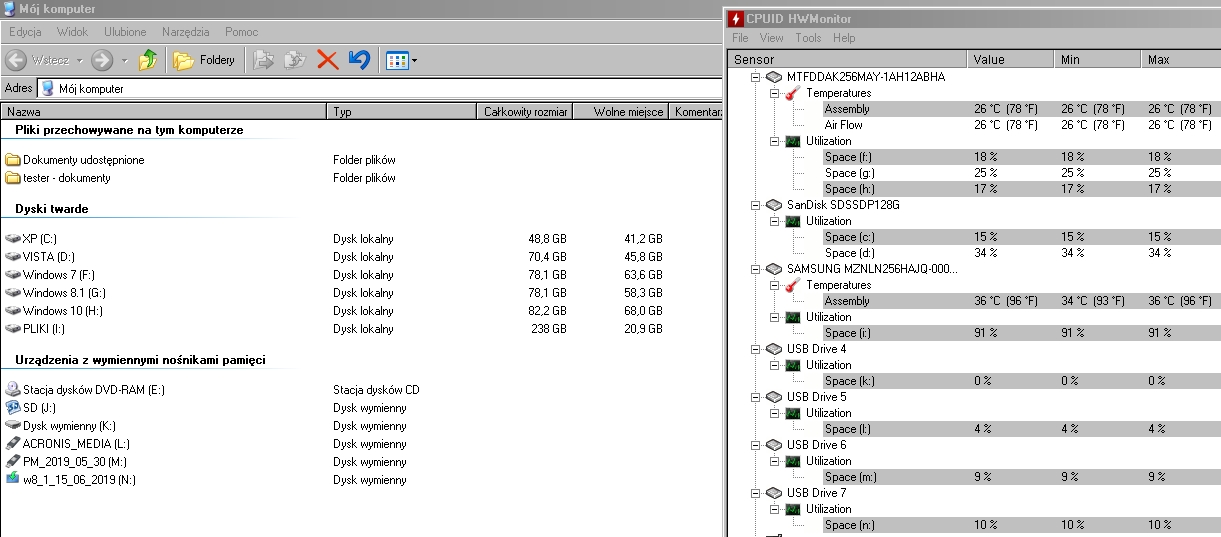Collapse Temperatures under SAMSUNG drive
Screen dimensions: 1221x537
pyautogui.click(x=773, y=285)
